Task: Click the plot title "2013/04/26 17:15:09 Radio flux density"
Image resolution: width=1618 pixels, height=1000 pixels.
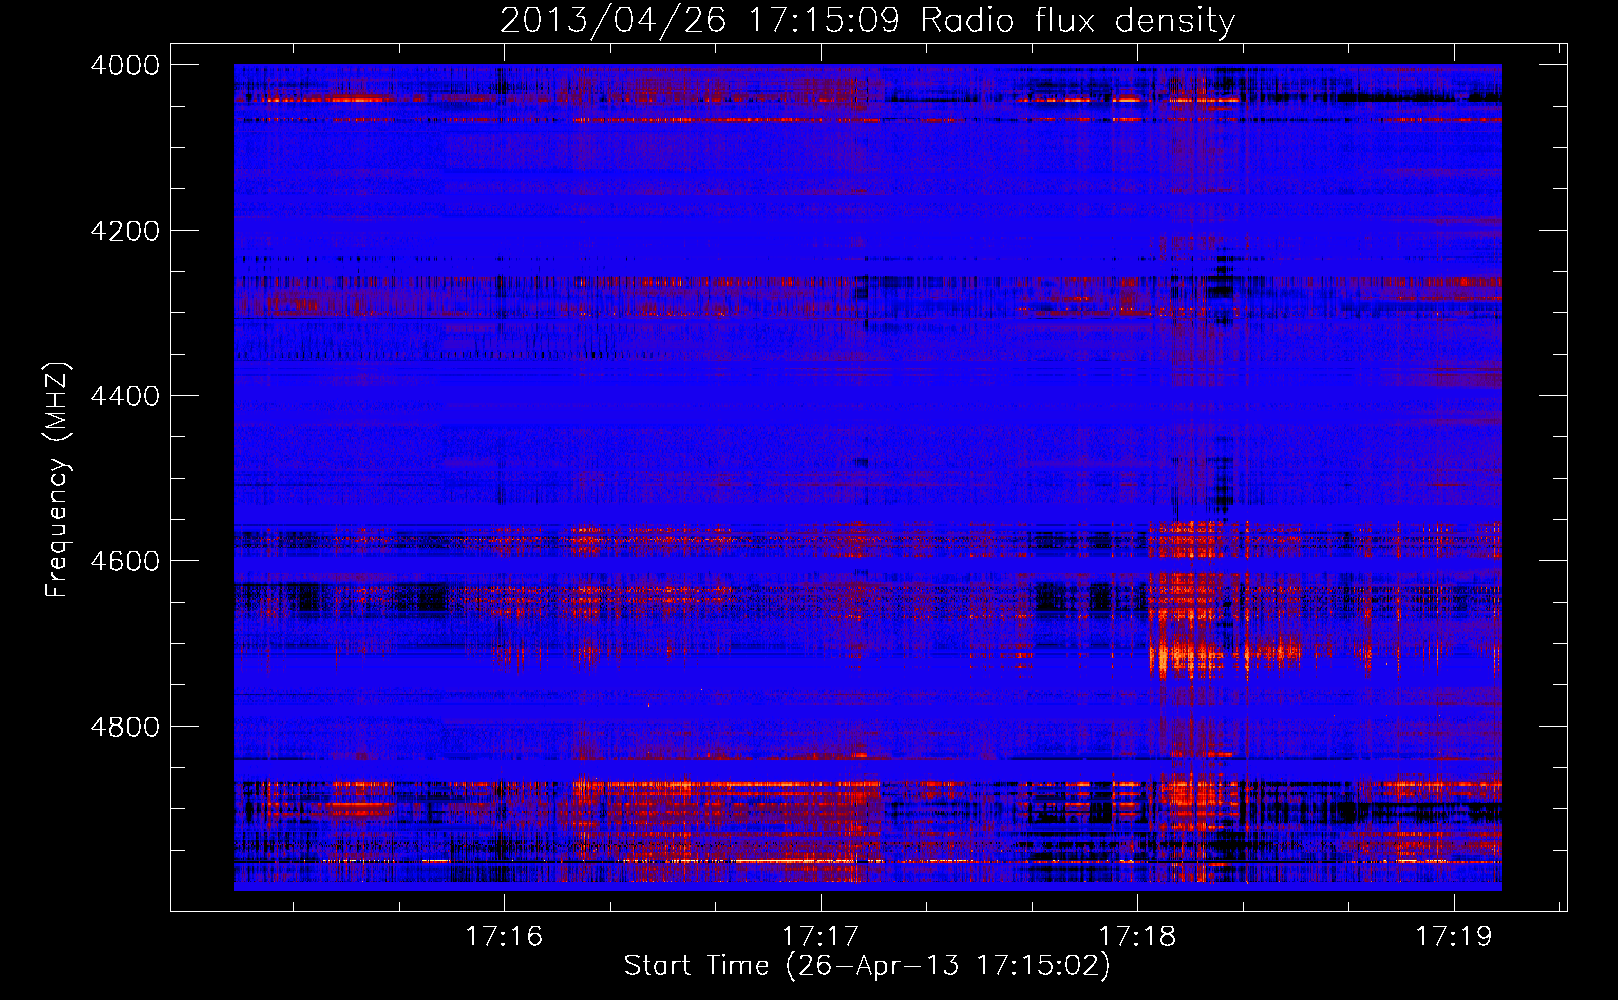Action: (x=867, y=20)
